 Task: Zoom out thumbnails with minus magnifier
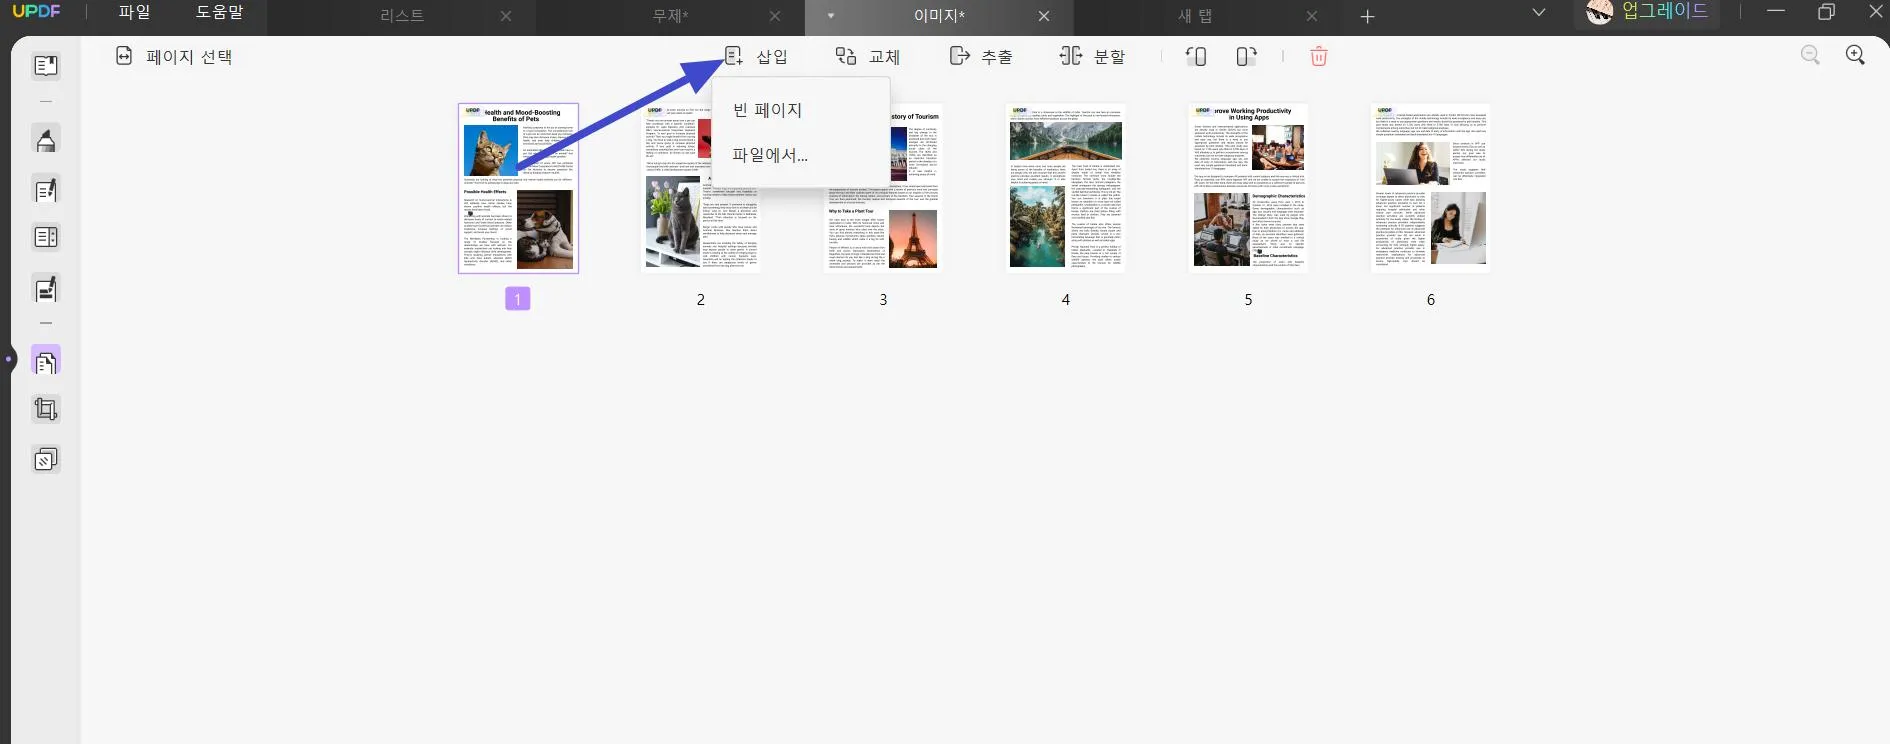pos(1810,55)
